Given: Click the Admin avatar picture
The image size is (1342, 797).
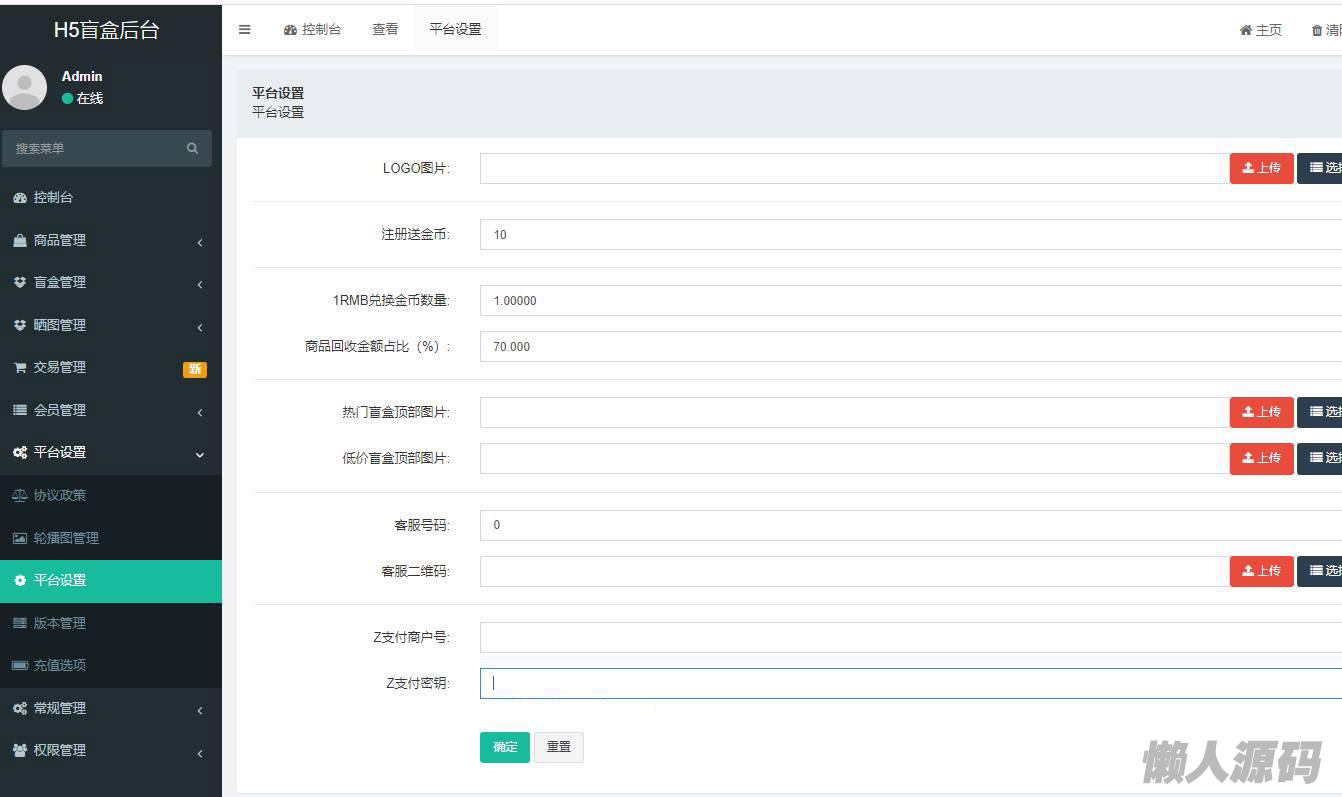Looking at the screenshot, I should pyautogui.click(x=25, y=87).
